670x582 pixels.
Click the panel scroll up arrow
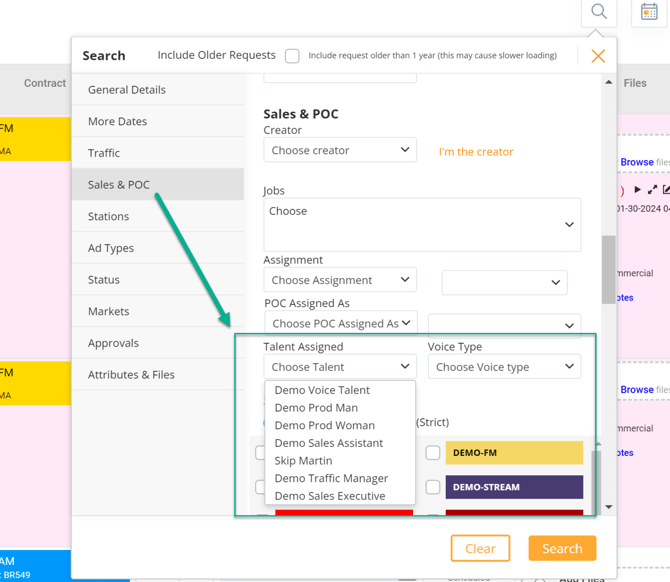pos(609,82)
